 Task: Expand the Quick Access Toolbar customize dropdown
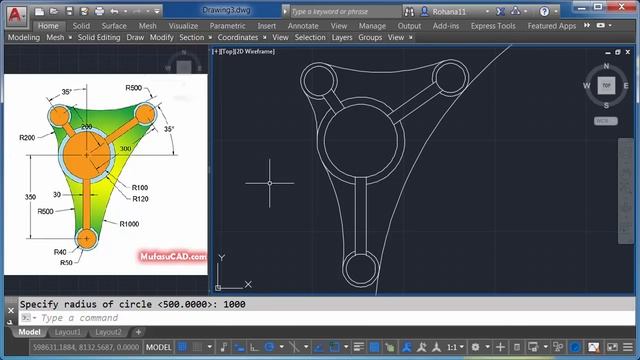coord(157,11)
